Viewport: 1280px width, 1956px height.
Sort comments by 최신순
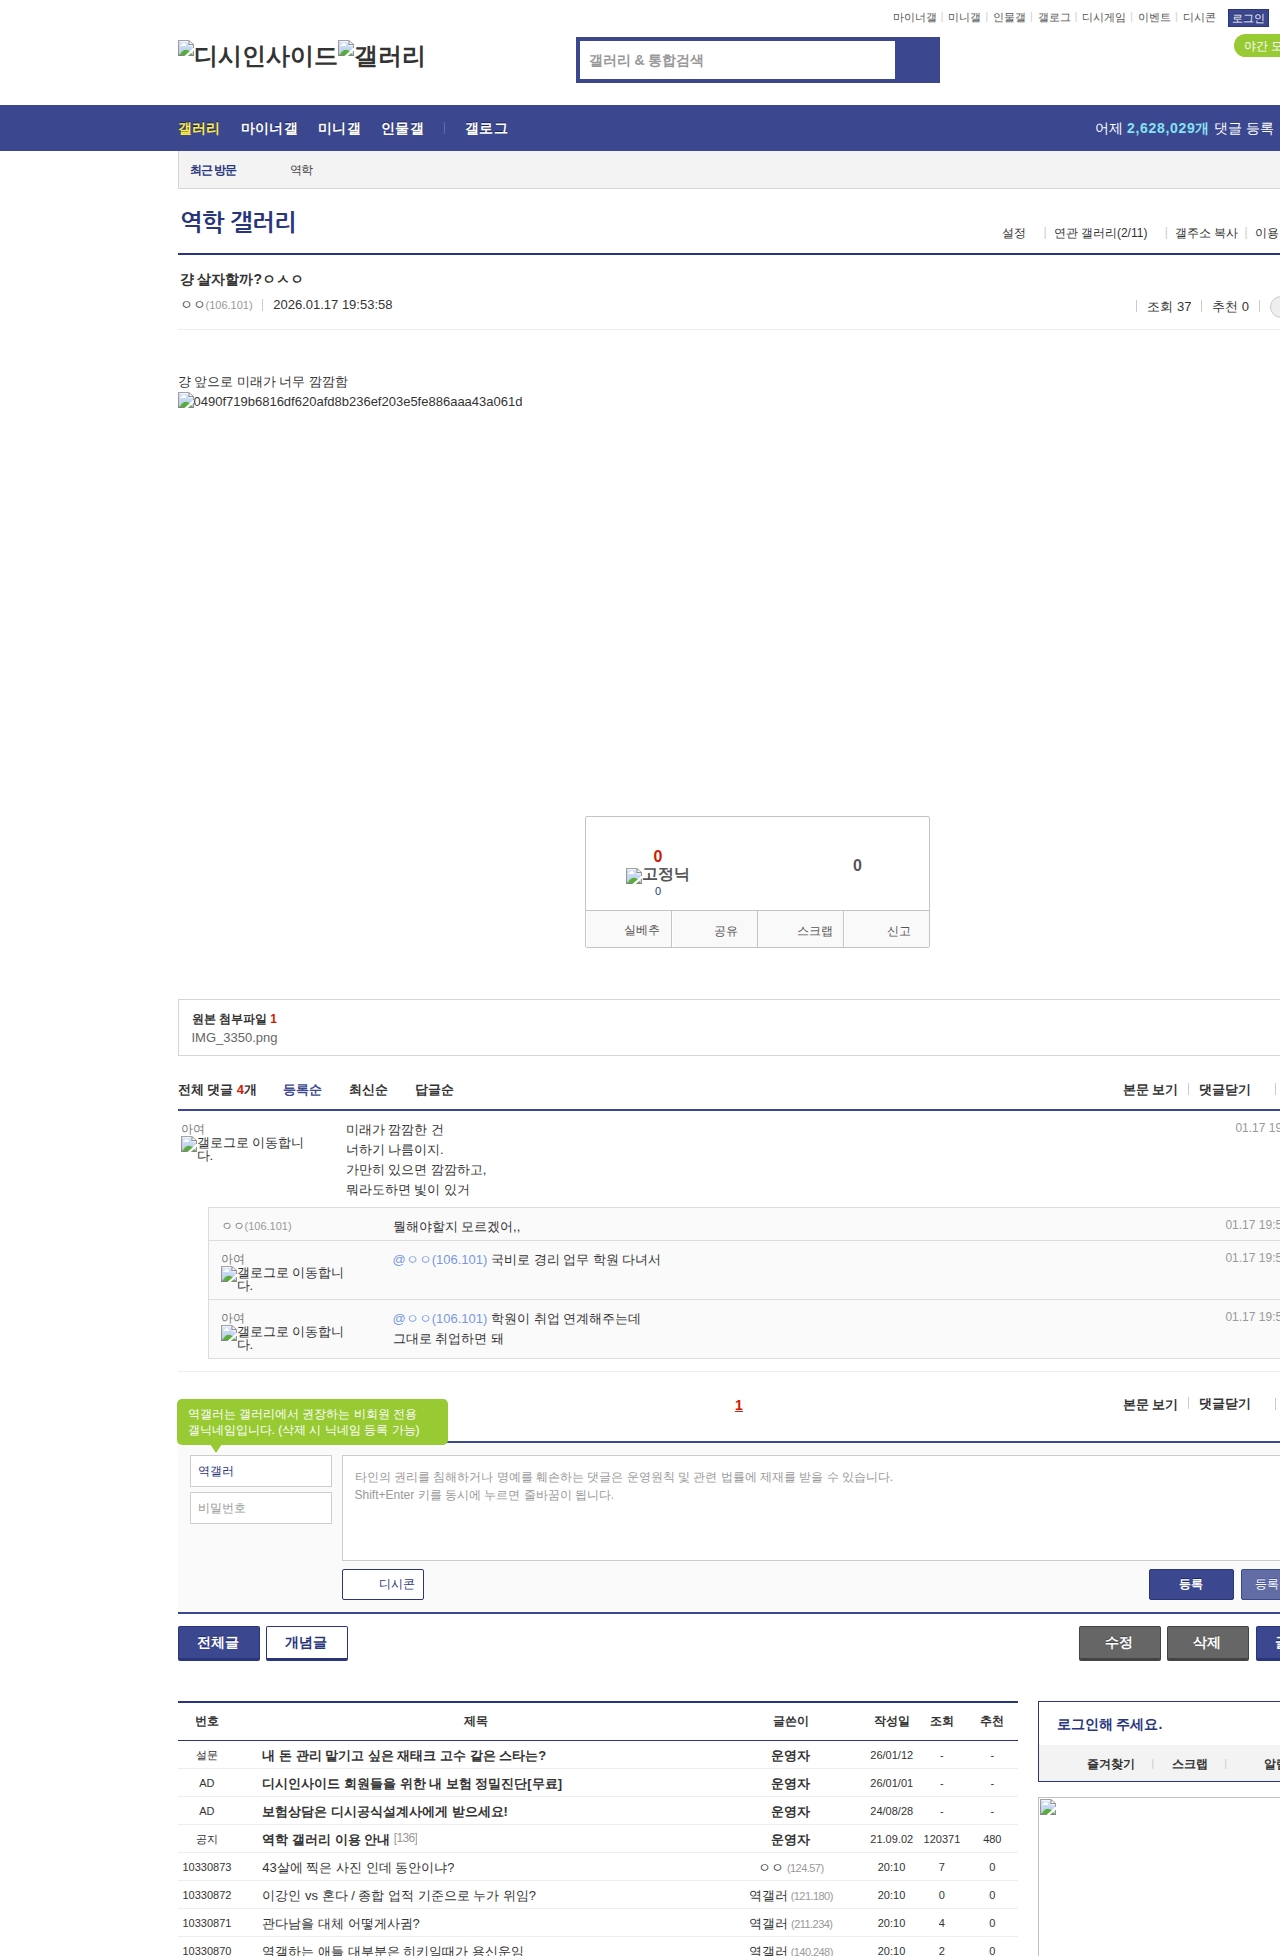(x=368, y=1090)
